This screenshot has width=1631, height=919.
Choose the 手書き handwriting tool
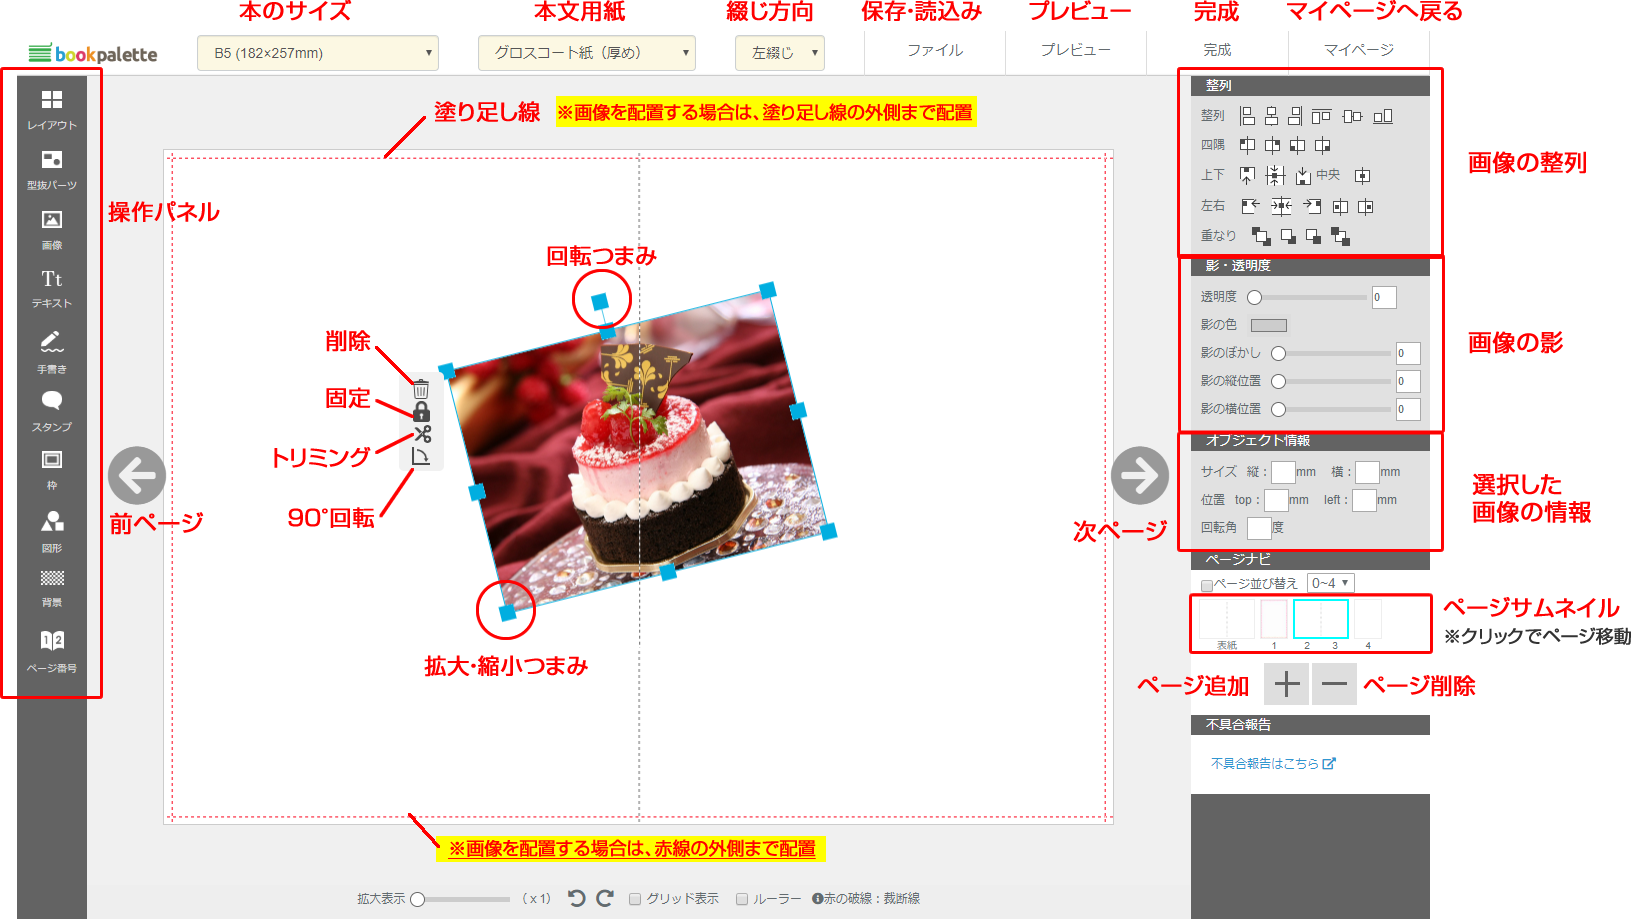[x=52, y=352]
